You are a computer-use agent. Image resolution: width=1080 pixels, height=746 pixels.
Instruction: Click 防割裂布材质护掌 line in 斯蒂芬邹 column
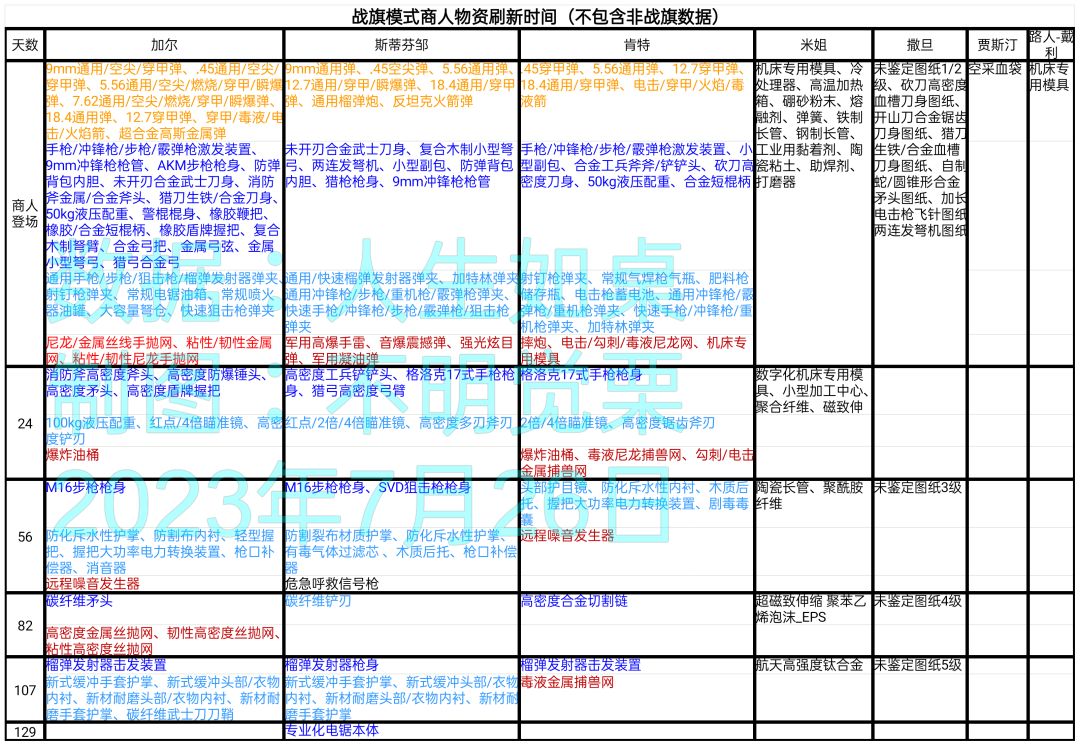pyautogui.click(x=396, y=535)
